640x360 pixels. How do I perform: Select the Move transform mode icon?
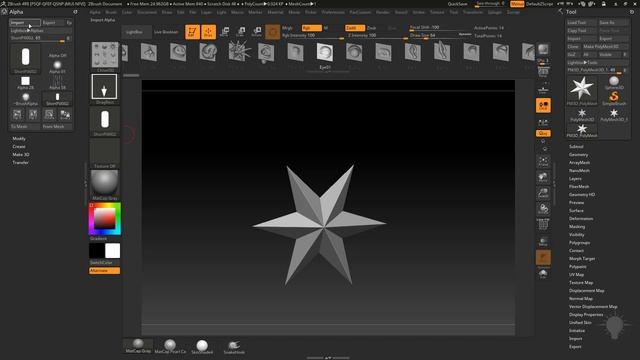click(x=224, y=31)
